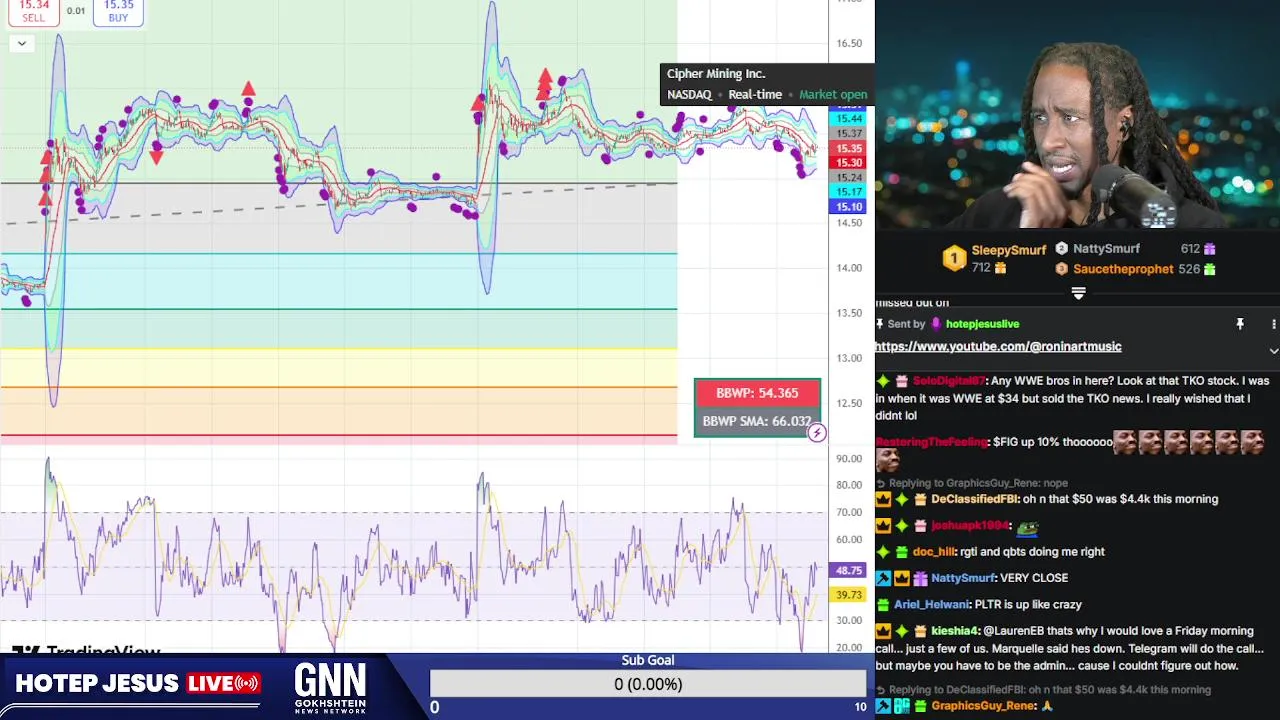Click the 15.35 BUY button

coord(118,12)
